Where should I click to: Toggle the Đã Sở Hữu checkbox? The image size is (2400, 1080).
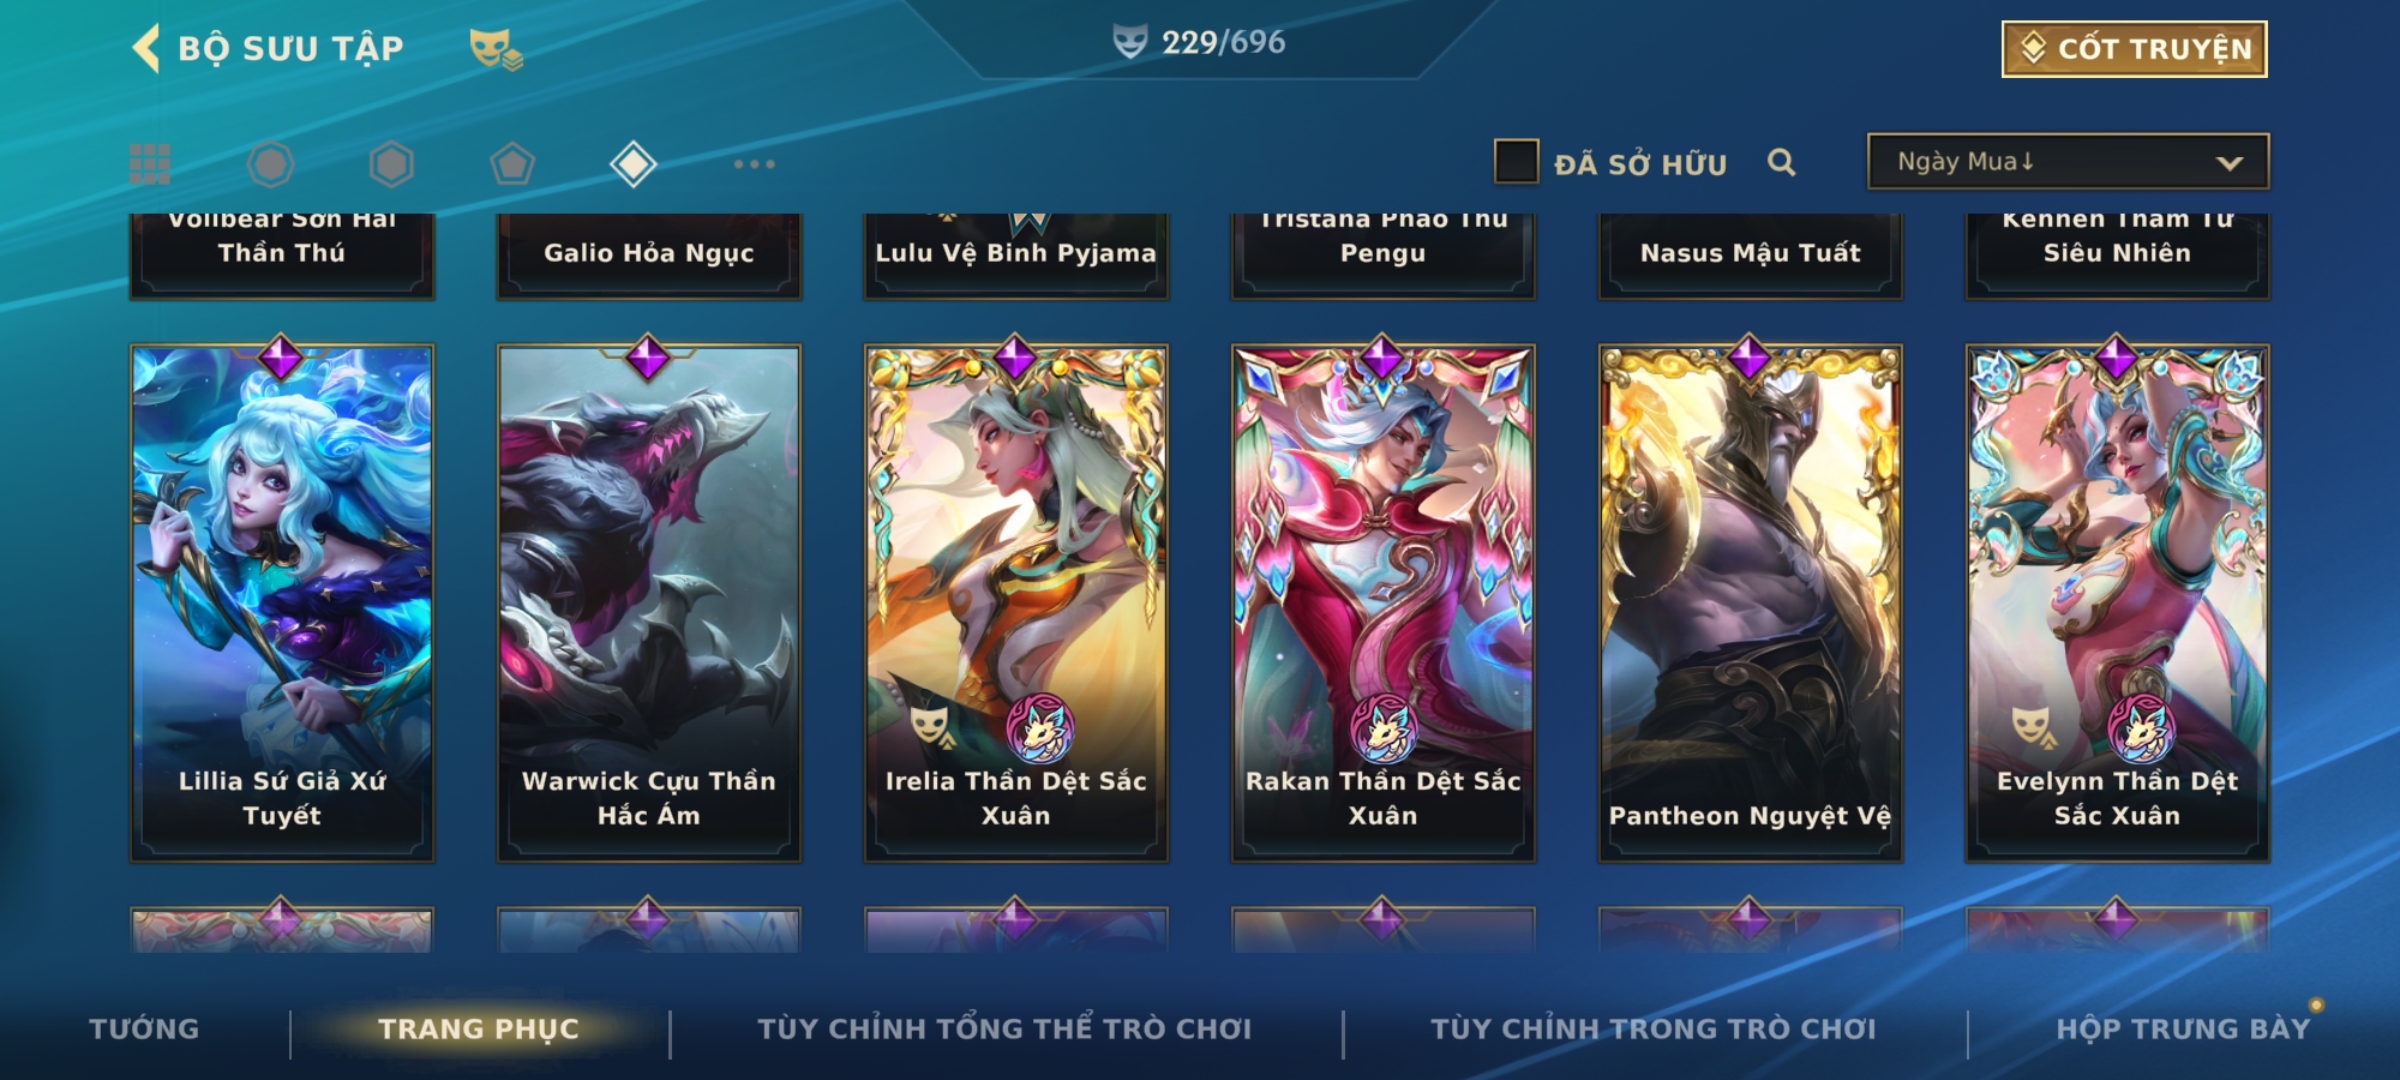(x=1516, y=162)
